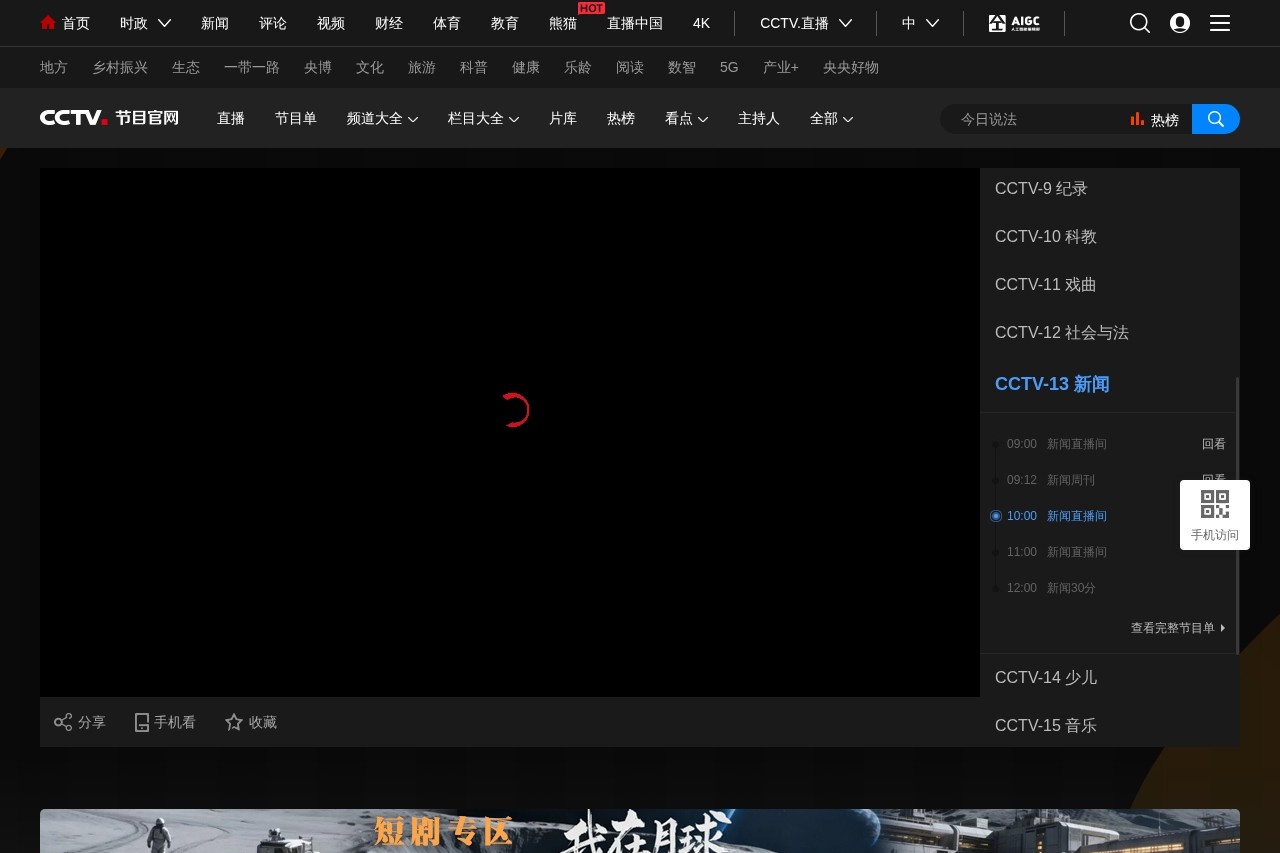Open 乡村振兴 sub-nav link
The image size is (1280, 853).
click(120, 67)
